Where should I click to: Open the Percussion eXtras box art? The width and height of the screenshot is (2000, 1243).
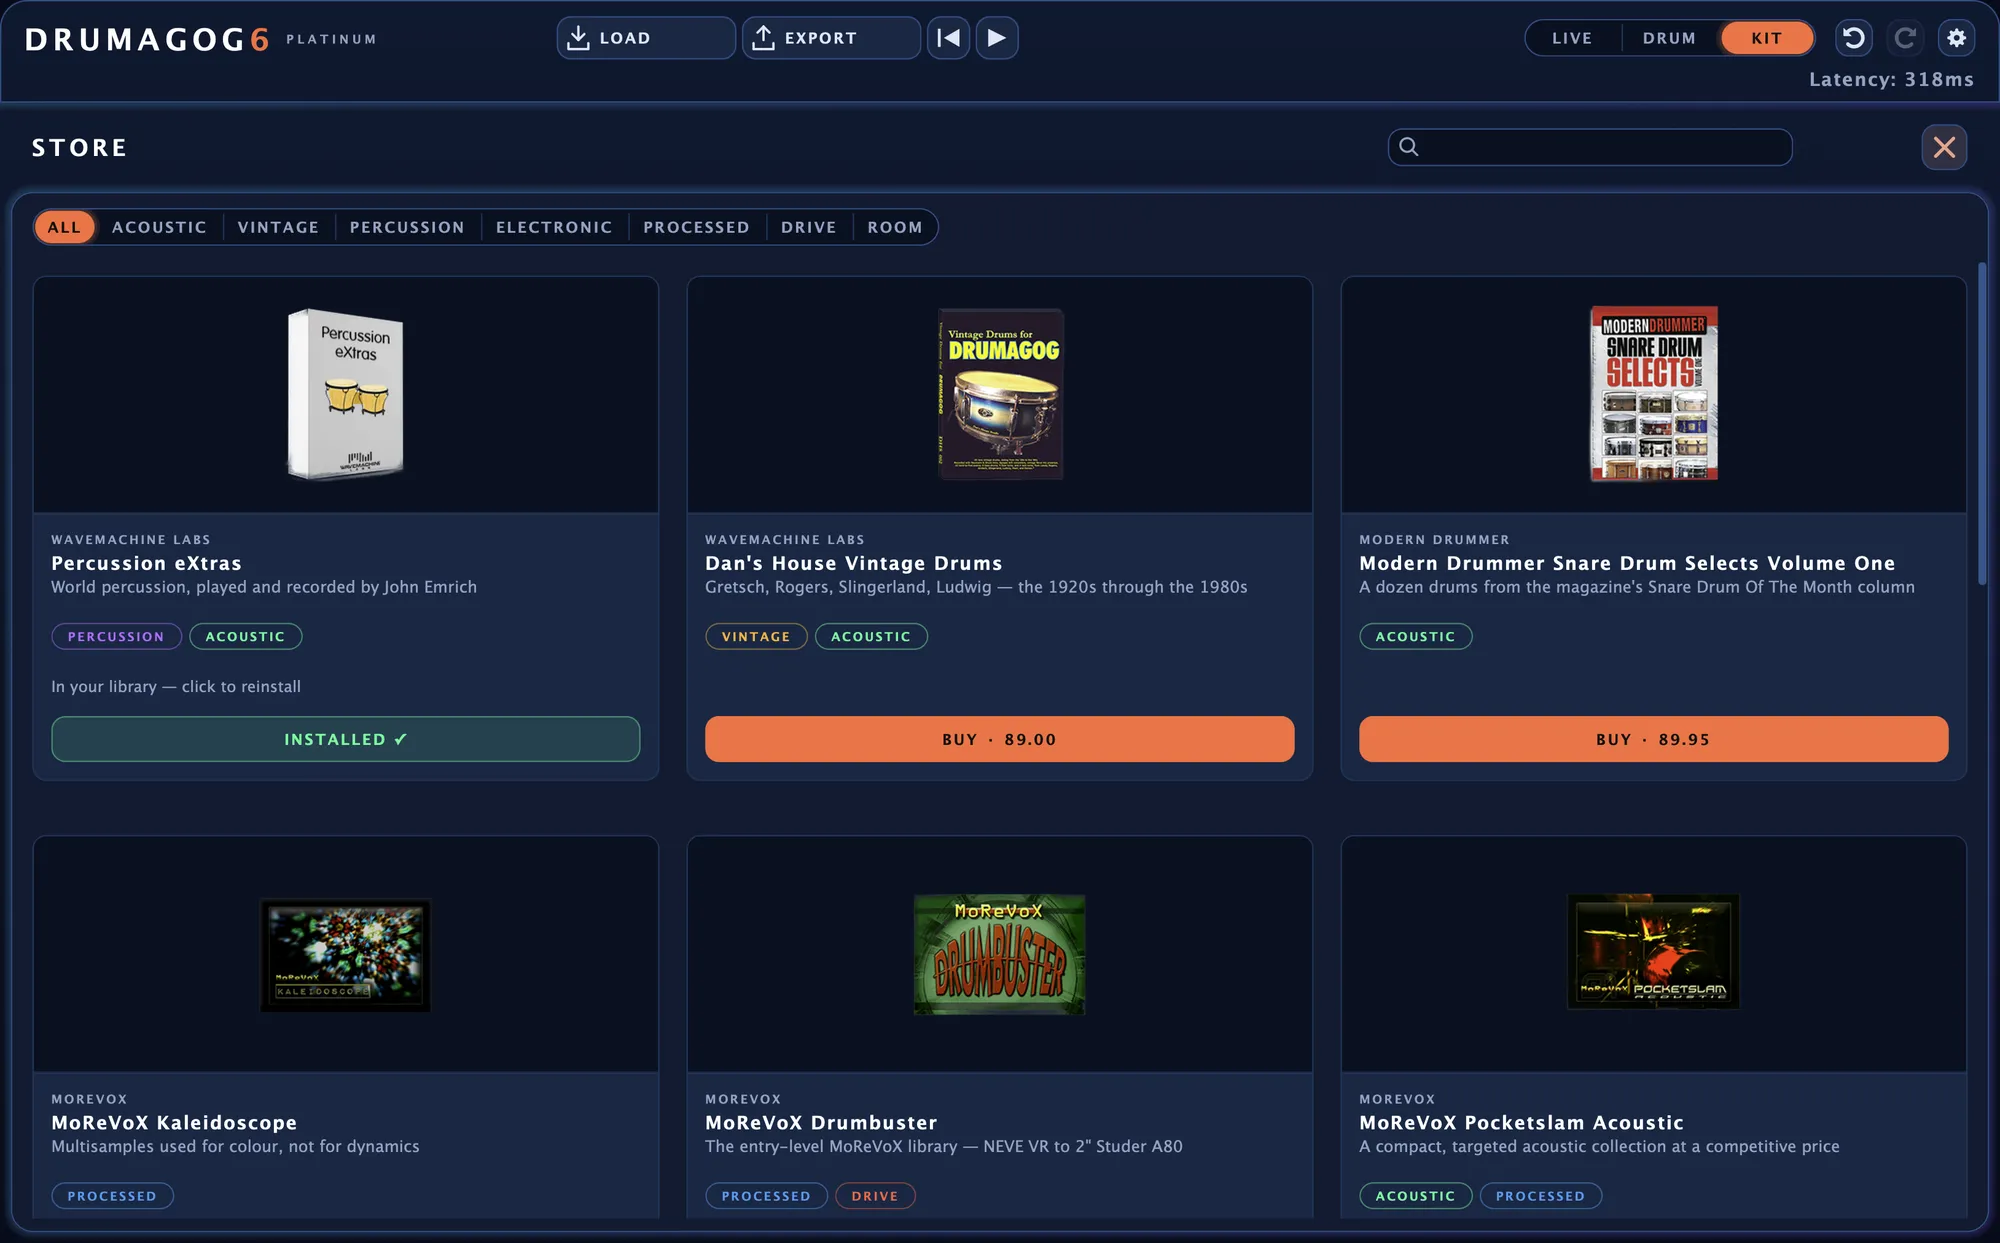coord(346,394)
